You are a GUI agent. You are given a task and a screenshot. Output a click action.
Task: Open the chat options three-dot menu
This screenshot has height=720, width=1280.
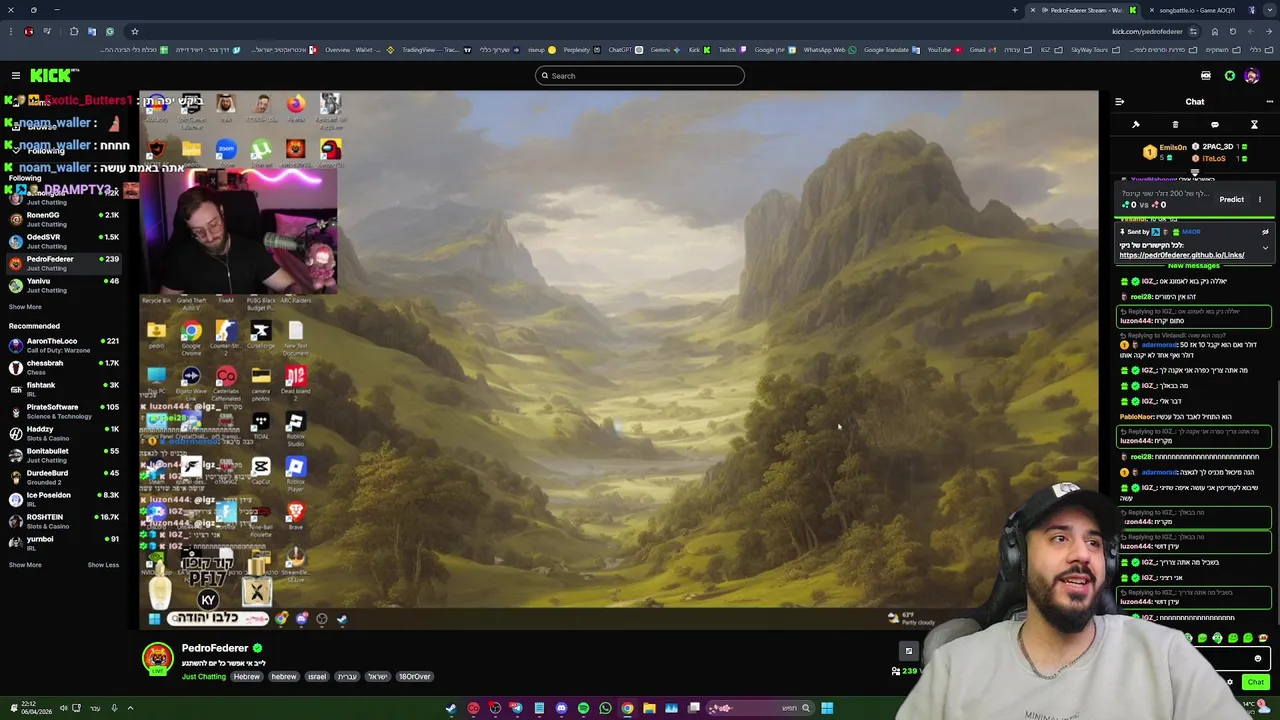1269,102
